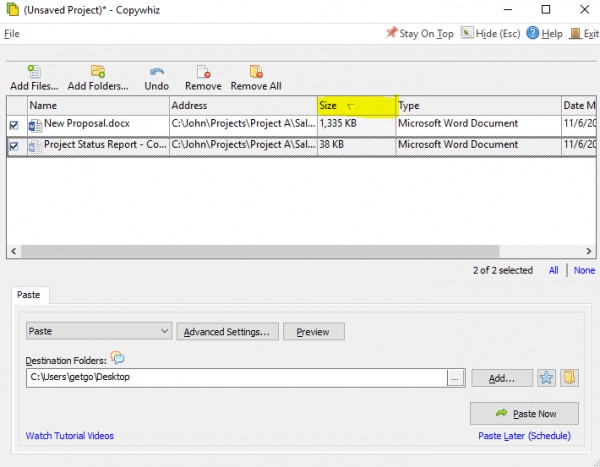Sort the list by Address column
The image size is (600, 467).
coord(243,106)
